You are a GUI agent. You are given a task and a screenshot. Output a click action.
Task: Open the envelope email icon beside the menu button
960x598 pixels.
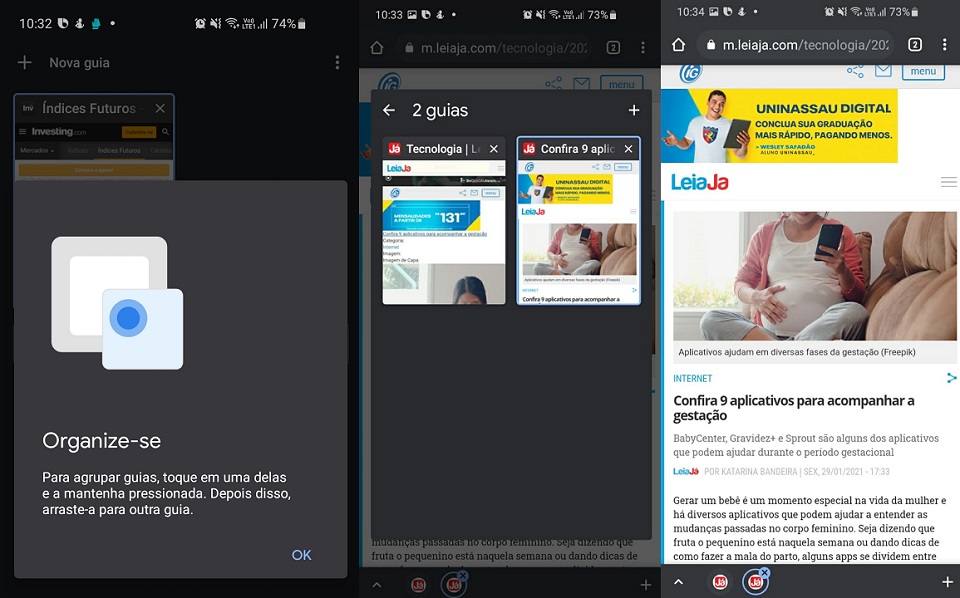(x=883, y=71)
